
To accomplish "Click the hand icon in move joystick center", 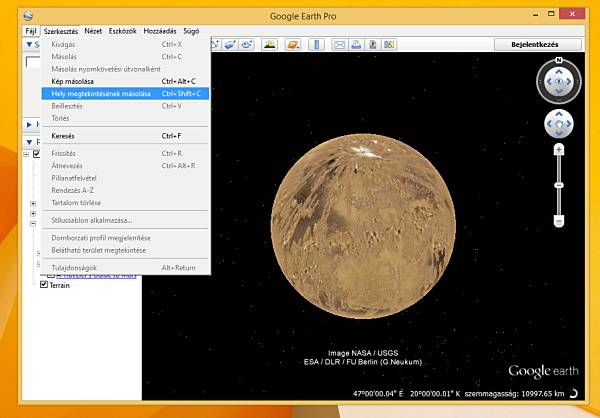I will click(x=559, y=124).
